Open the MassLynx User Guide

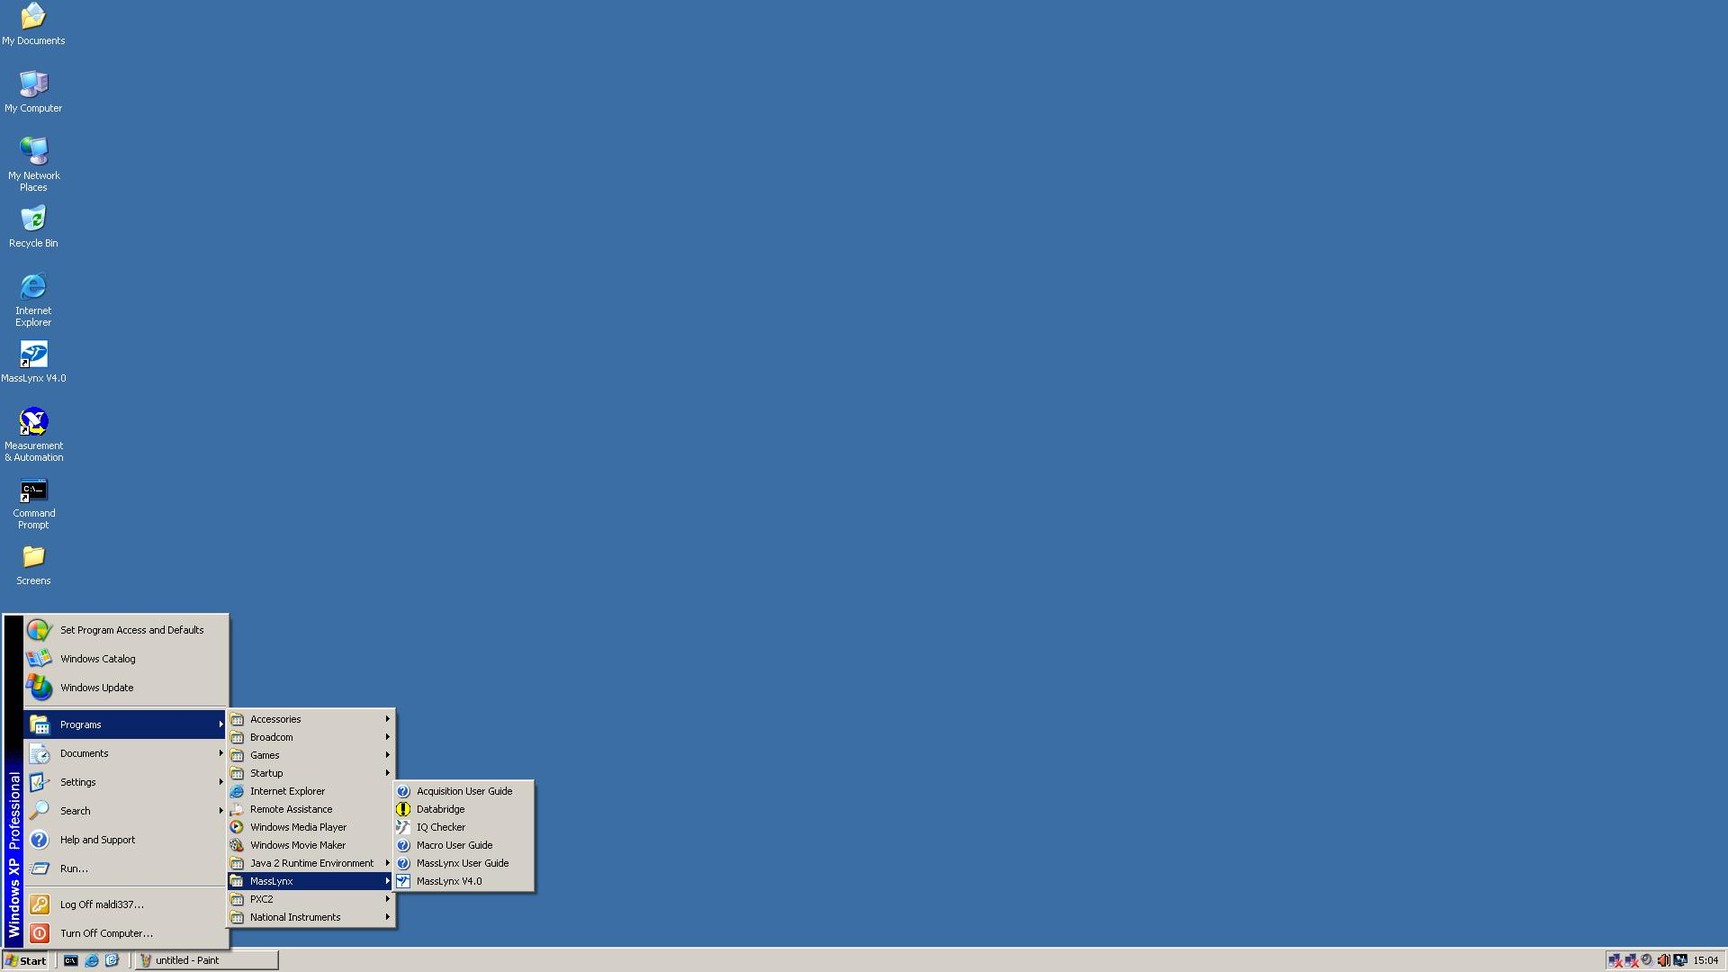[x=463, y=863]
